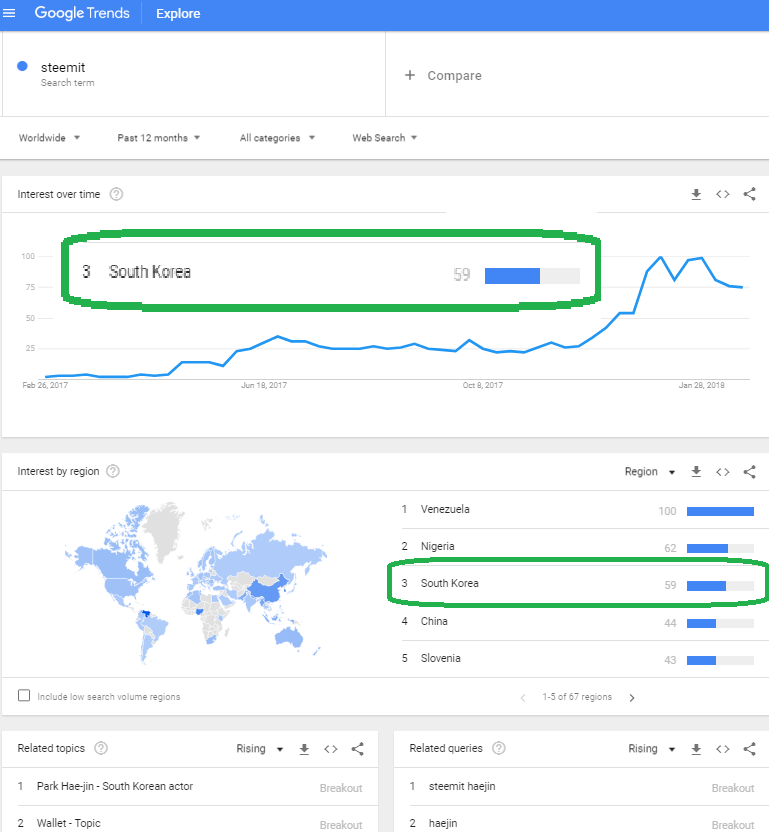Show help for Related queries

tap(499, 748)
